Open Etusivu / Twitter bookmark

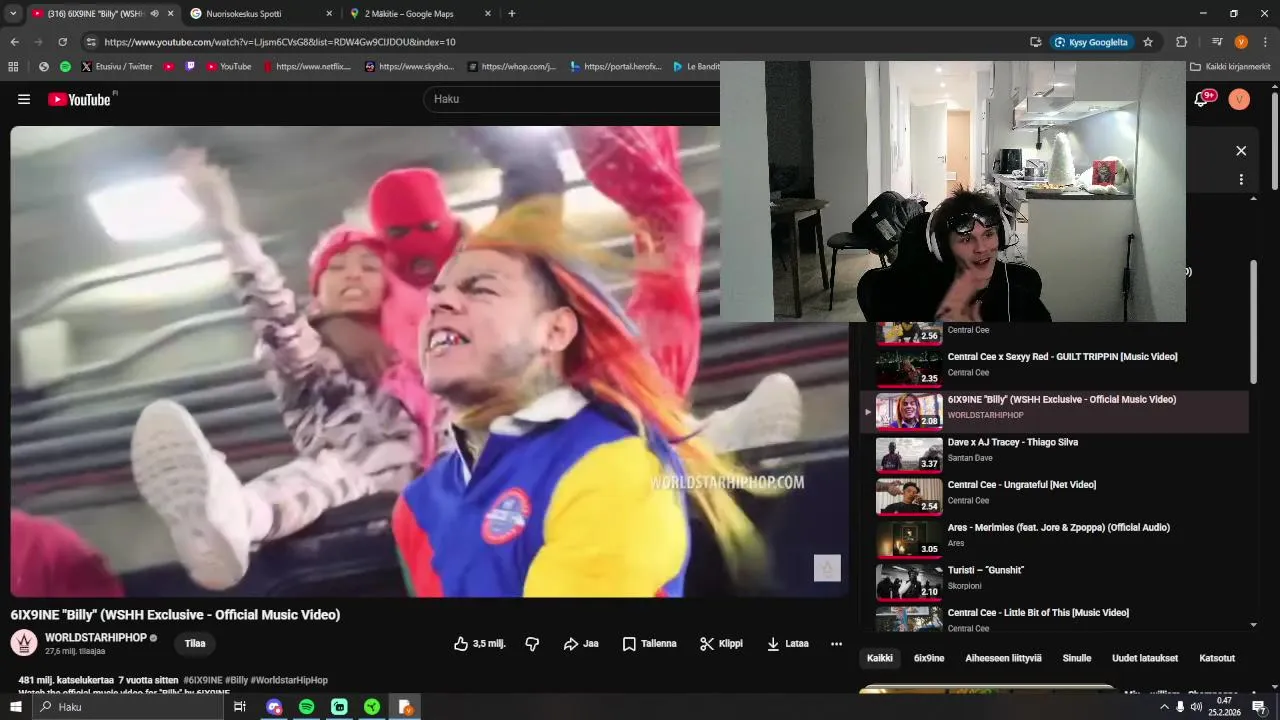pos(117,67)
